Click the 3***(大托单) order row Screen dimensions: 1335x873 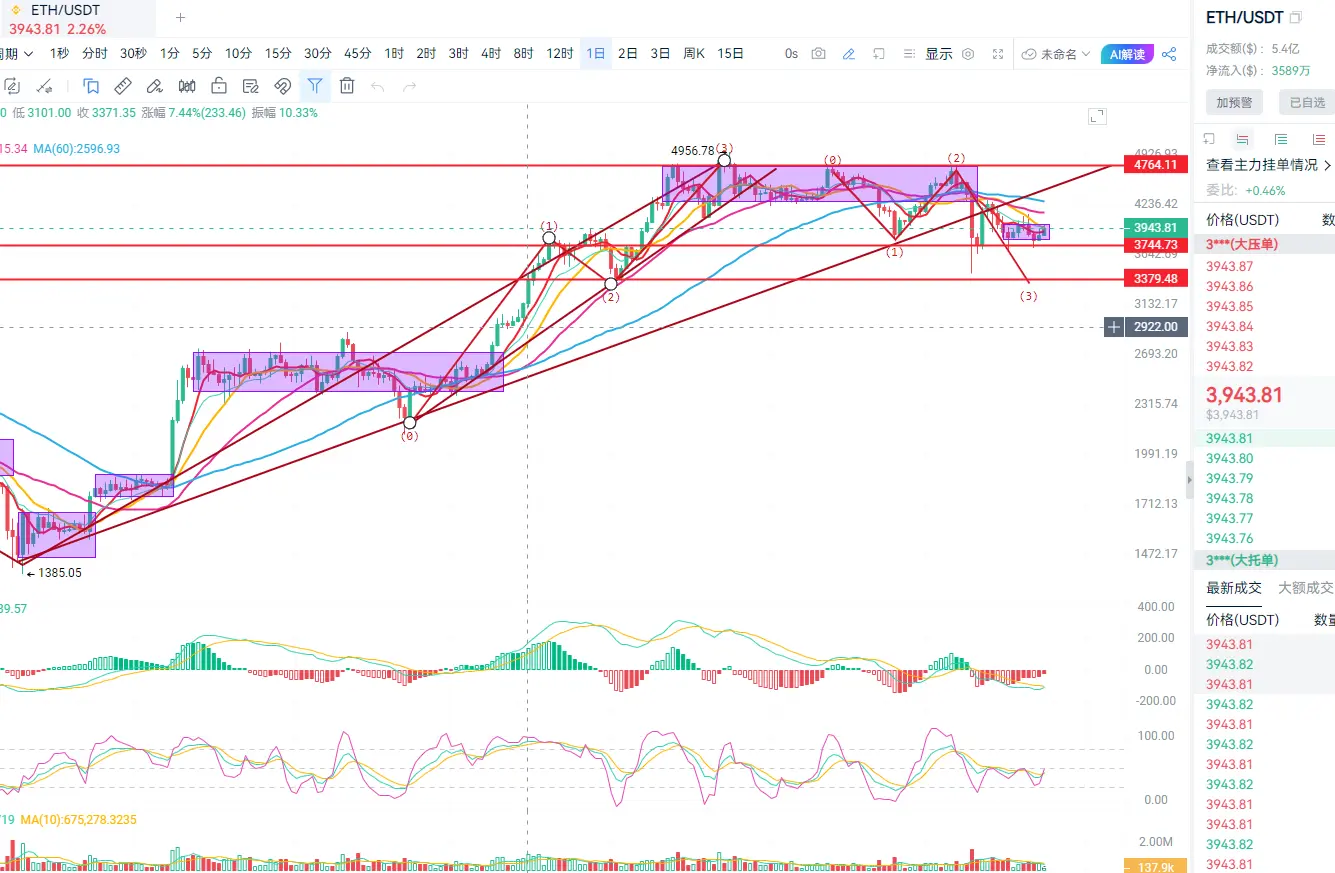tap(1265, 560)
